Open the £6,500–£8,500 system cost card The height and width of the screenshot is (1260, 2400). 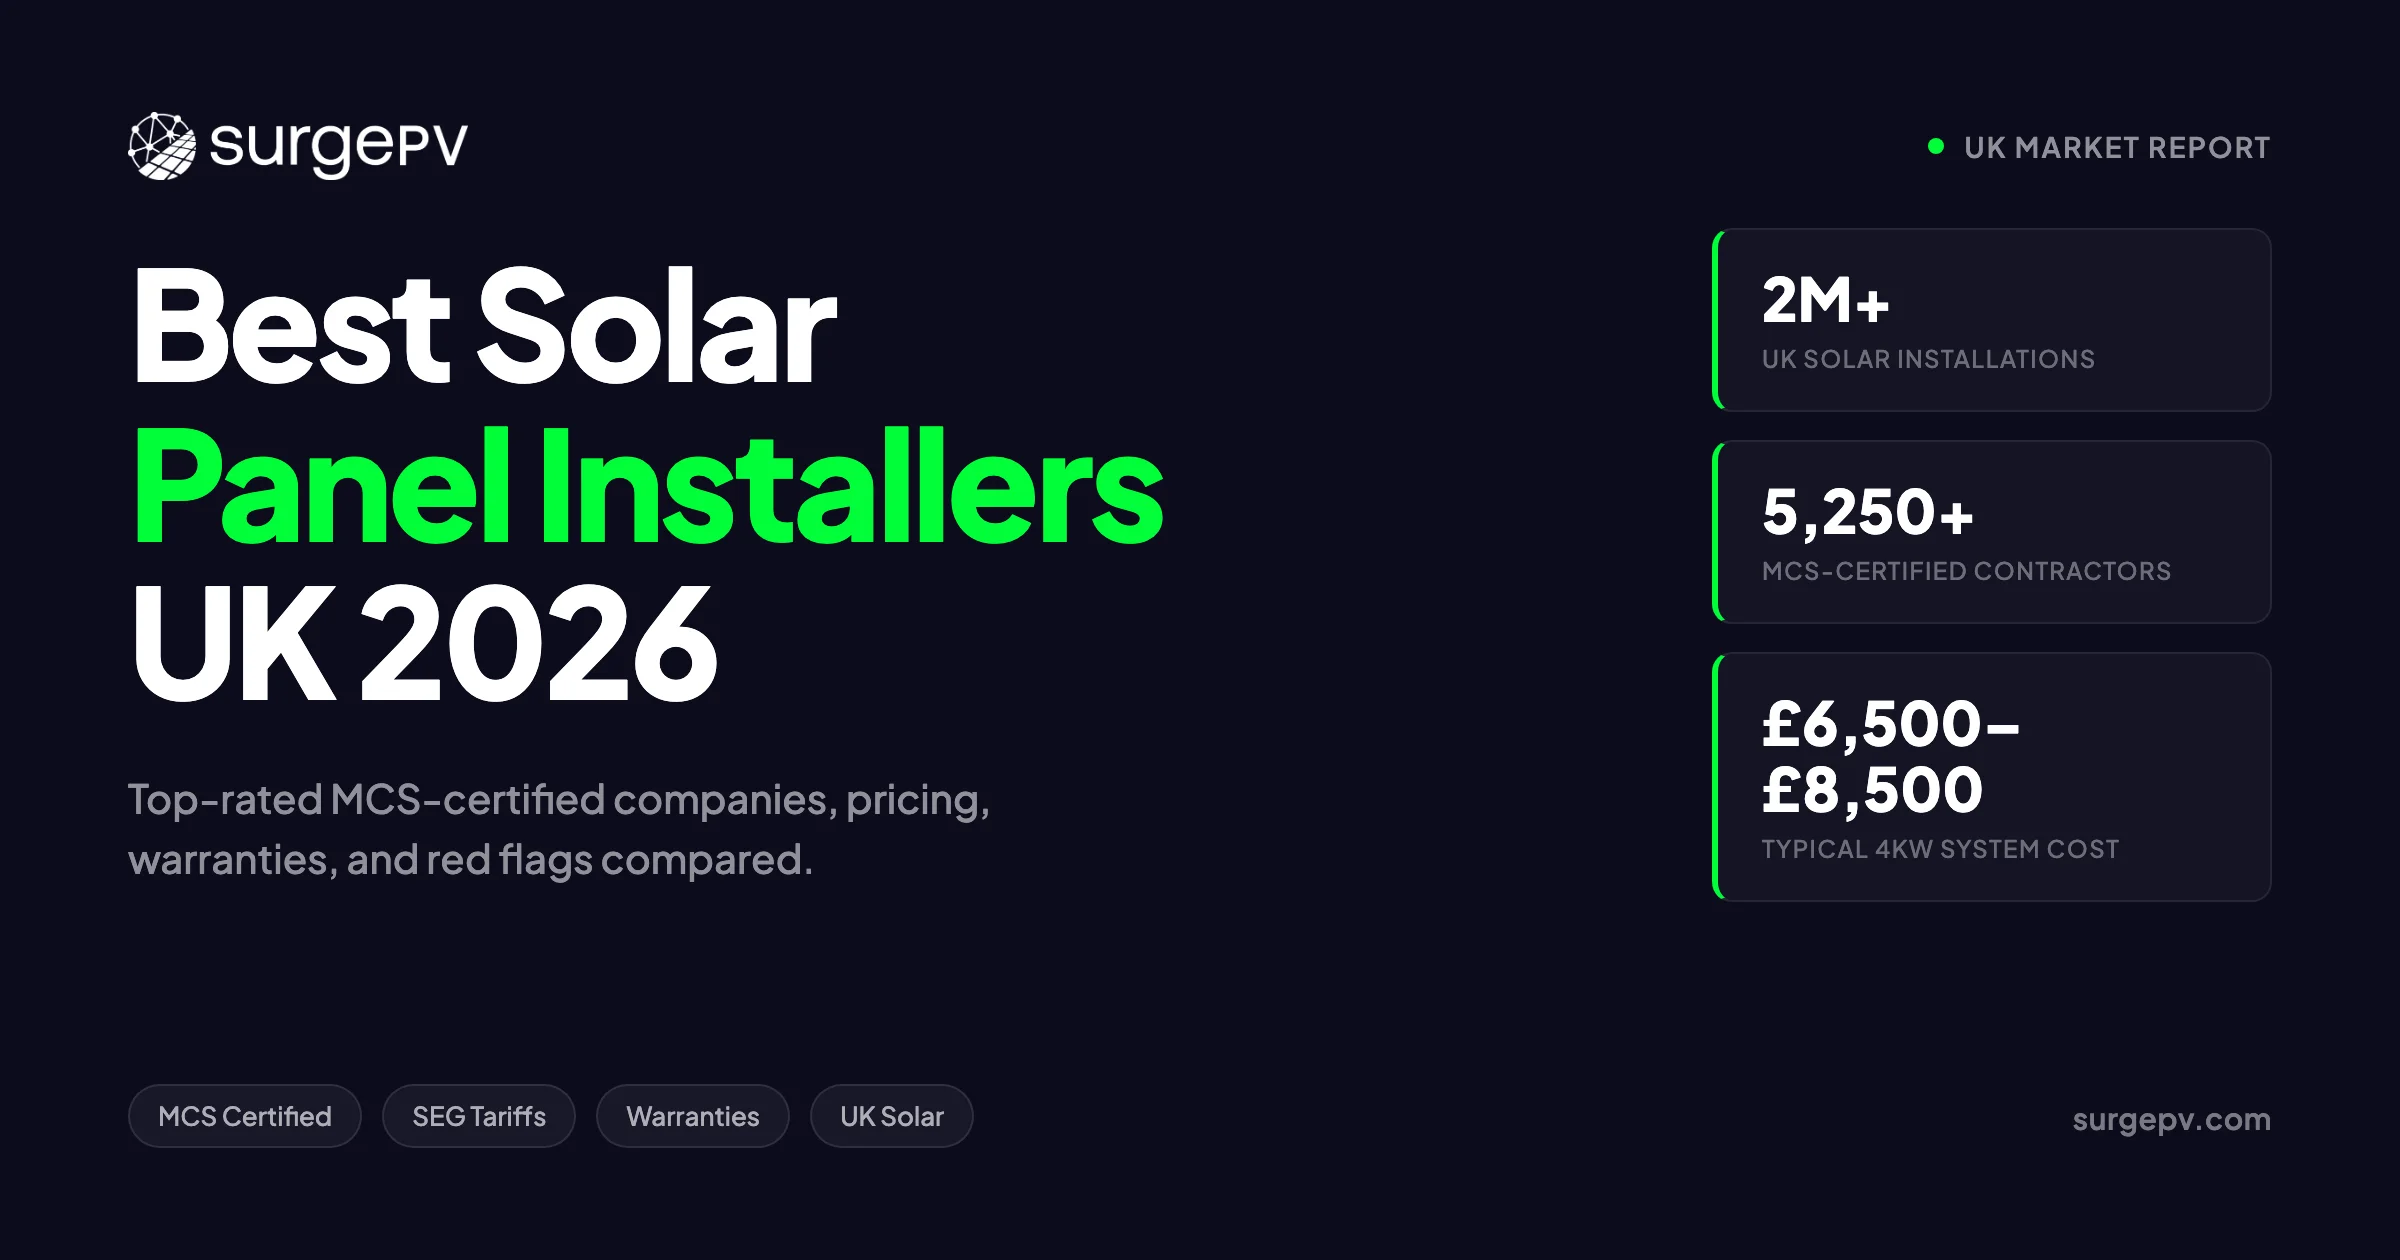point(1992,777)
